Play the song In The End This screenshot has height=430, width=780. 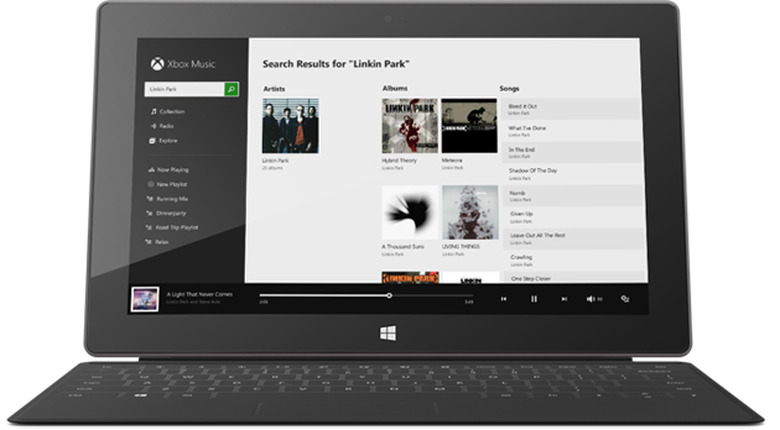572,152
